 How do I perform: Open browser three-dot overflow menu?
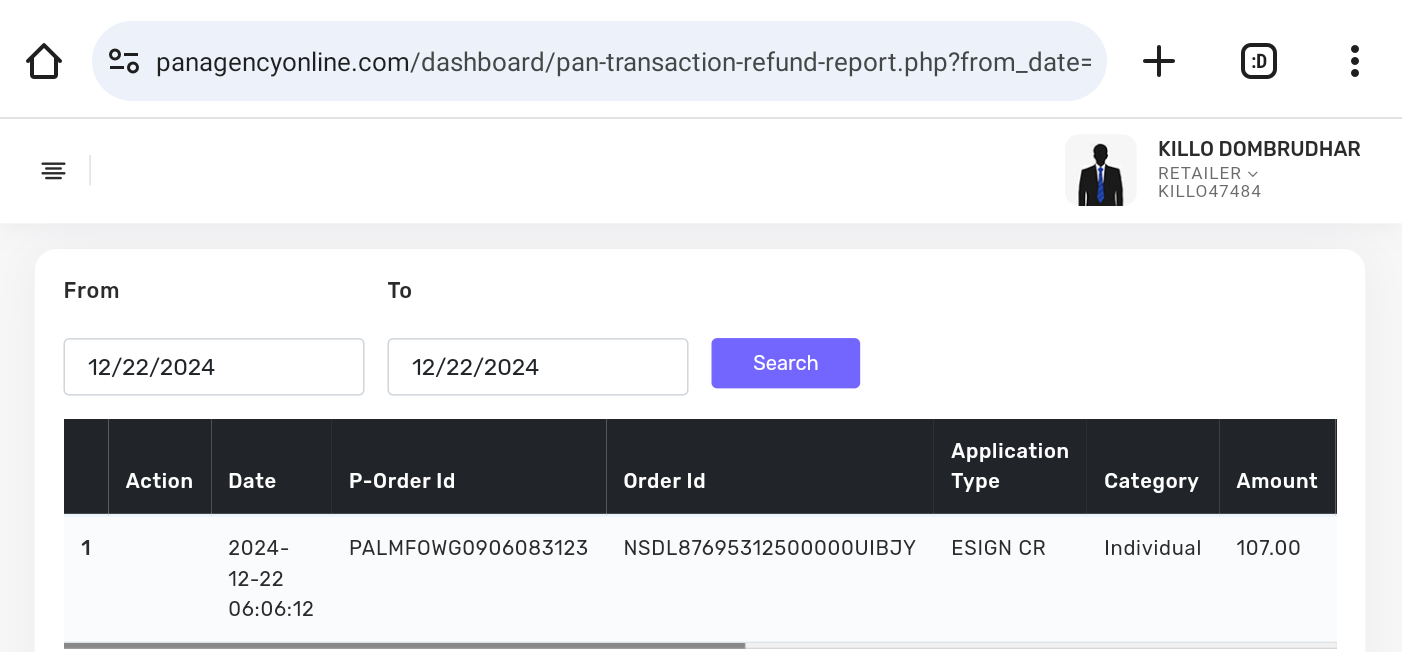(x=1354, y=62)
